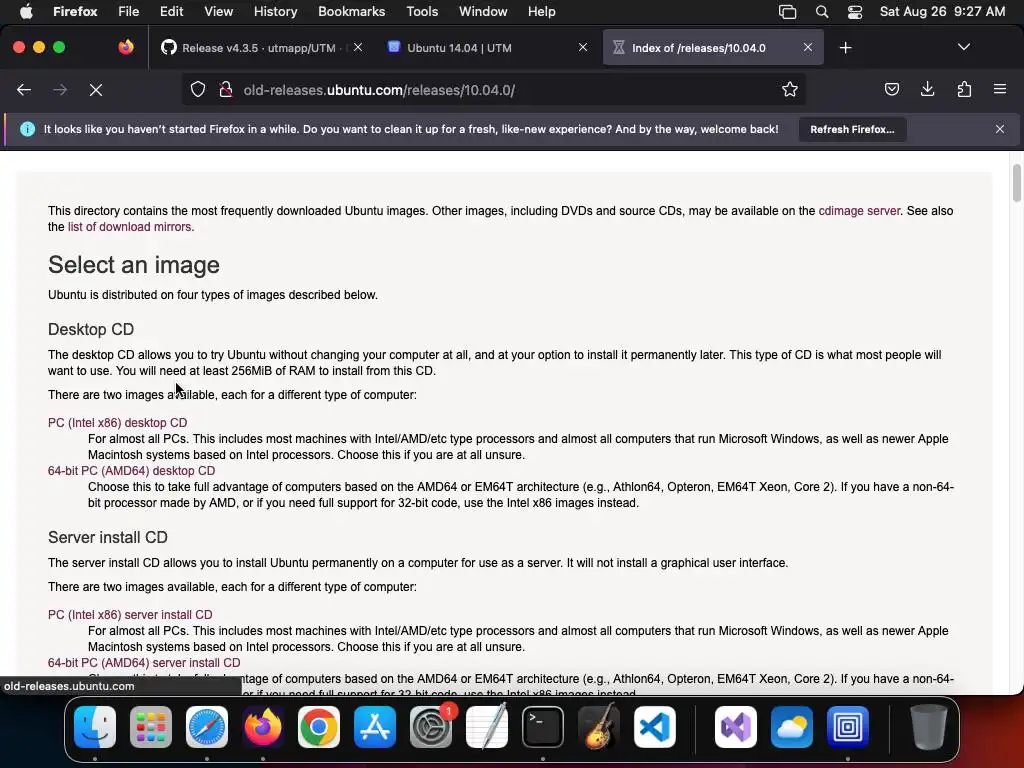
Task: Click Firefox icon in the dock
Action: (263, 726)
